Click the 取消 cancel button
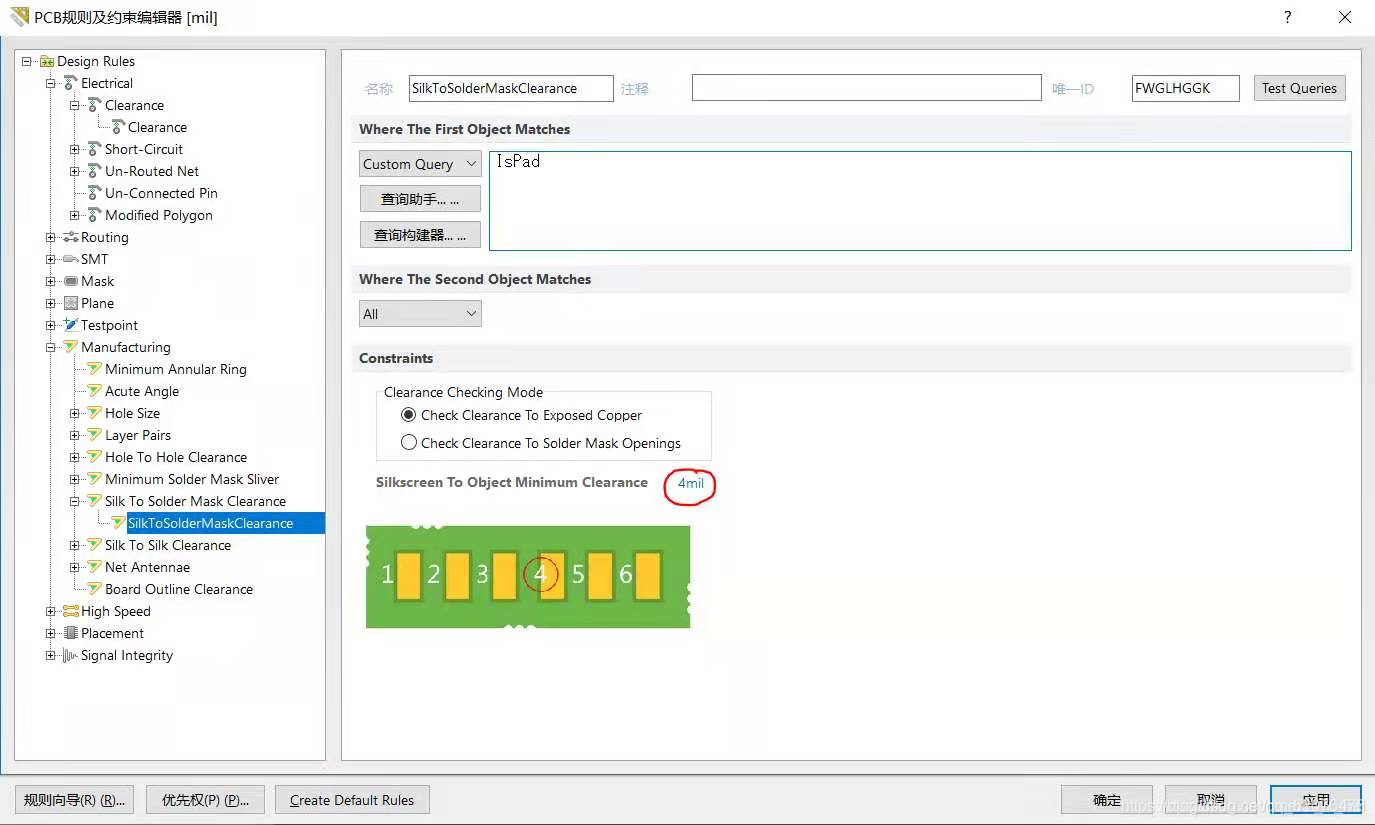 1211,800
